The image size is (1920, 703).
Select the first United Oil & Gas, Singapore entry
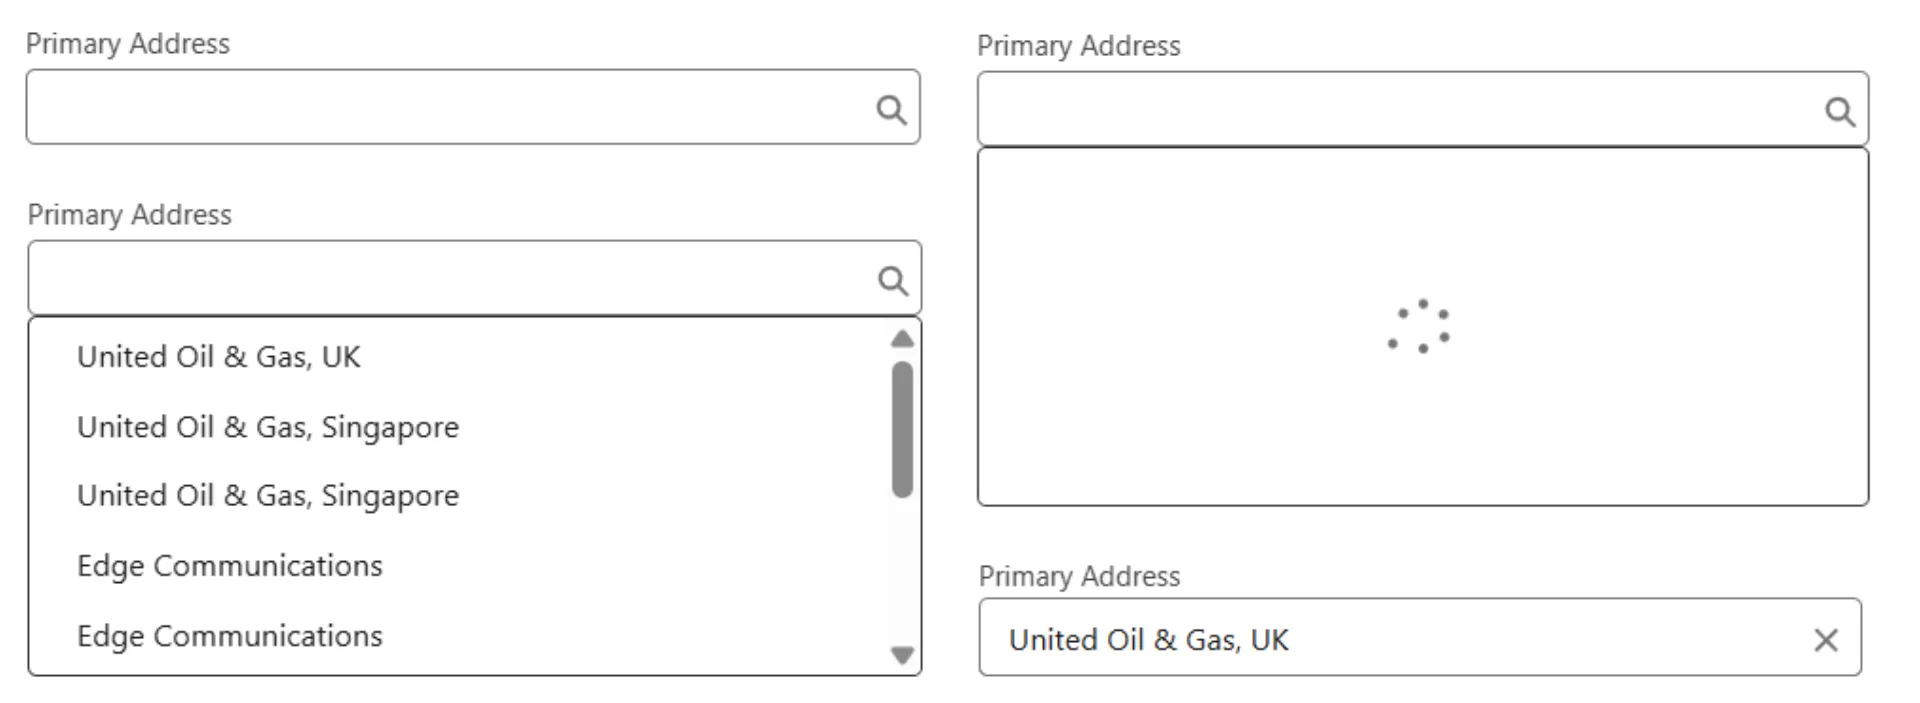point(267,426)
